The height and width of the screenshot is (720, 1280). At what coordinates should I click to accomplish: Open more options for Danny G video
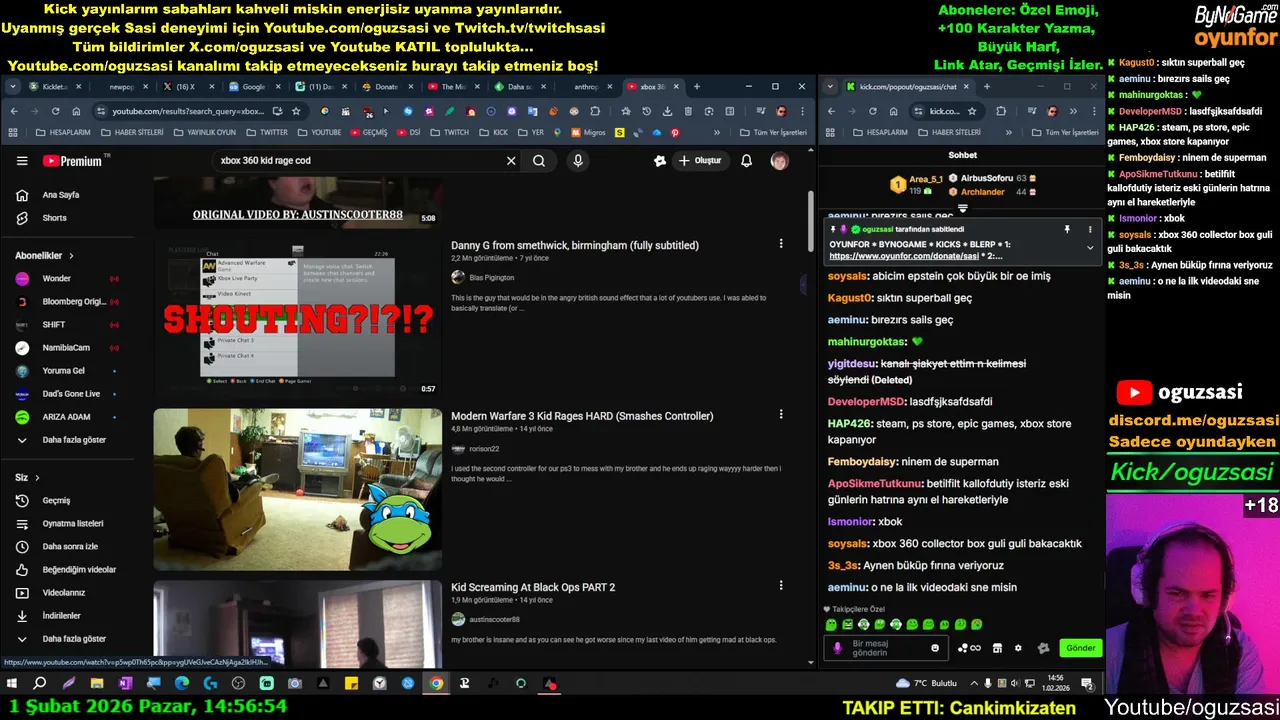781,244
